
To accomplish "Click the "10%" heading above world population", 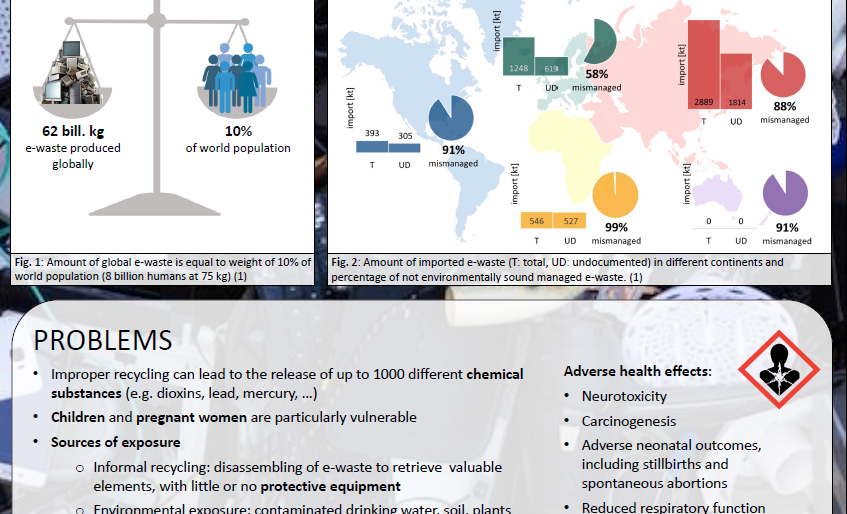I will 238,131.
